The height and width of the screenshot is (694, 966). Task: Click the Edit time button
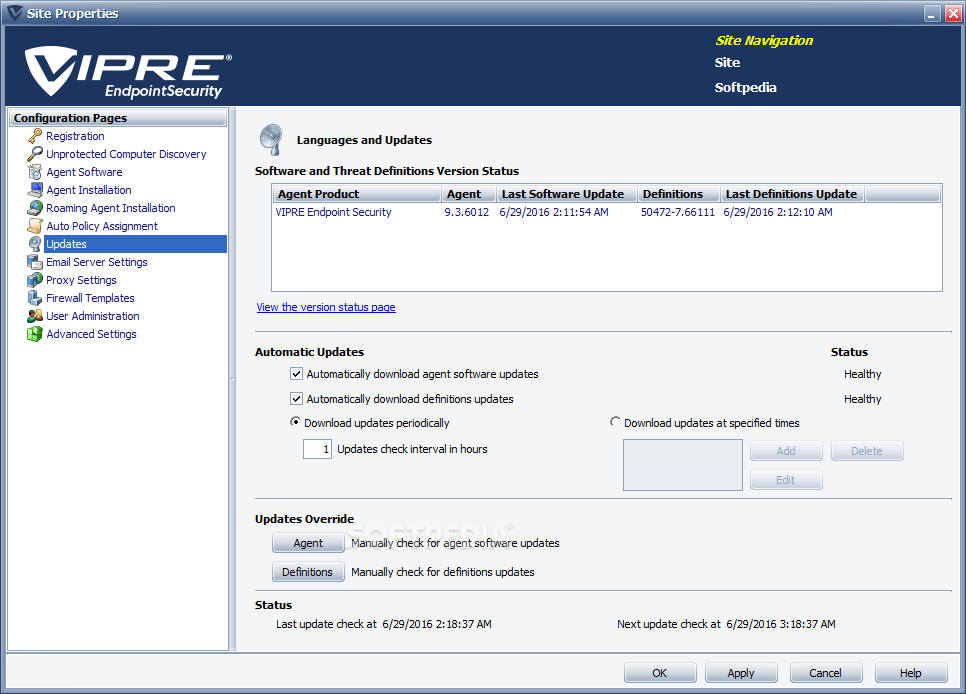click(x=786, y=480)
